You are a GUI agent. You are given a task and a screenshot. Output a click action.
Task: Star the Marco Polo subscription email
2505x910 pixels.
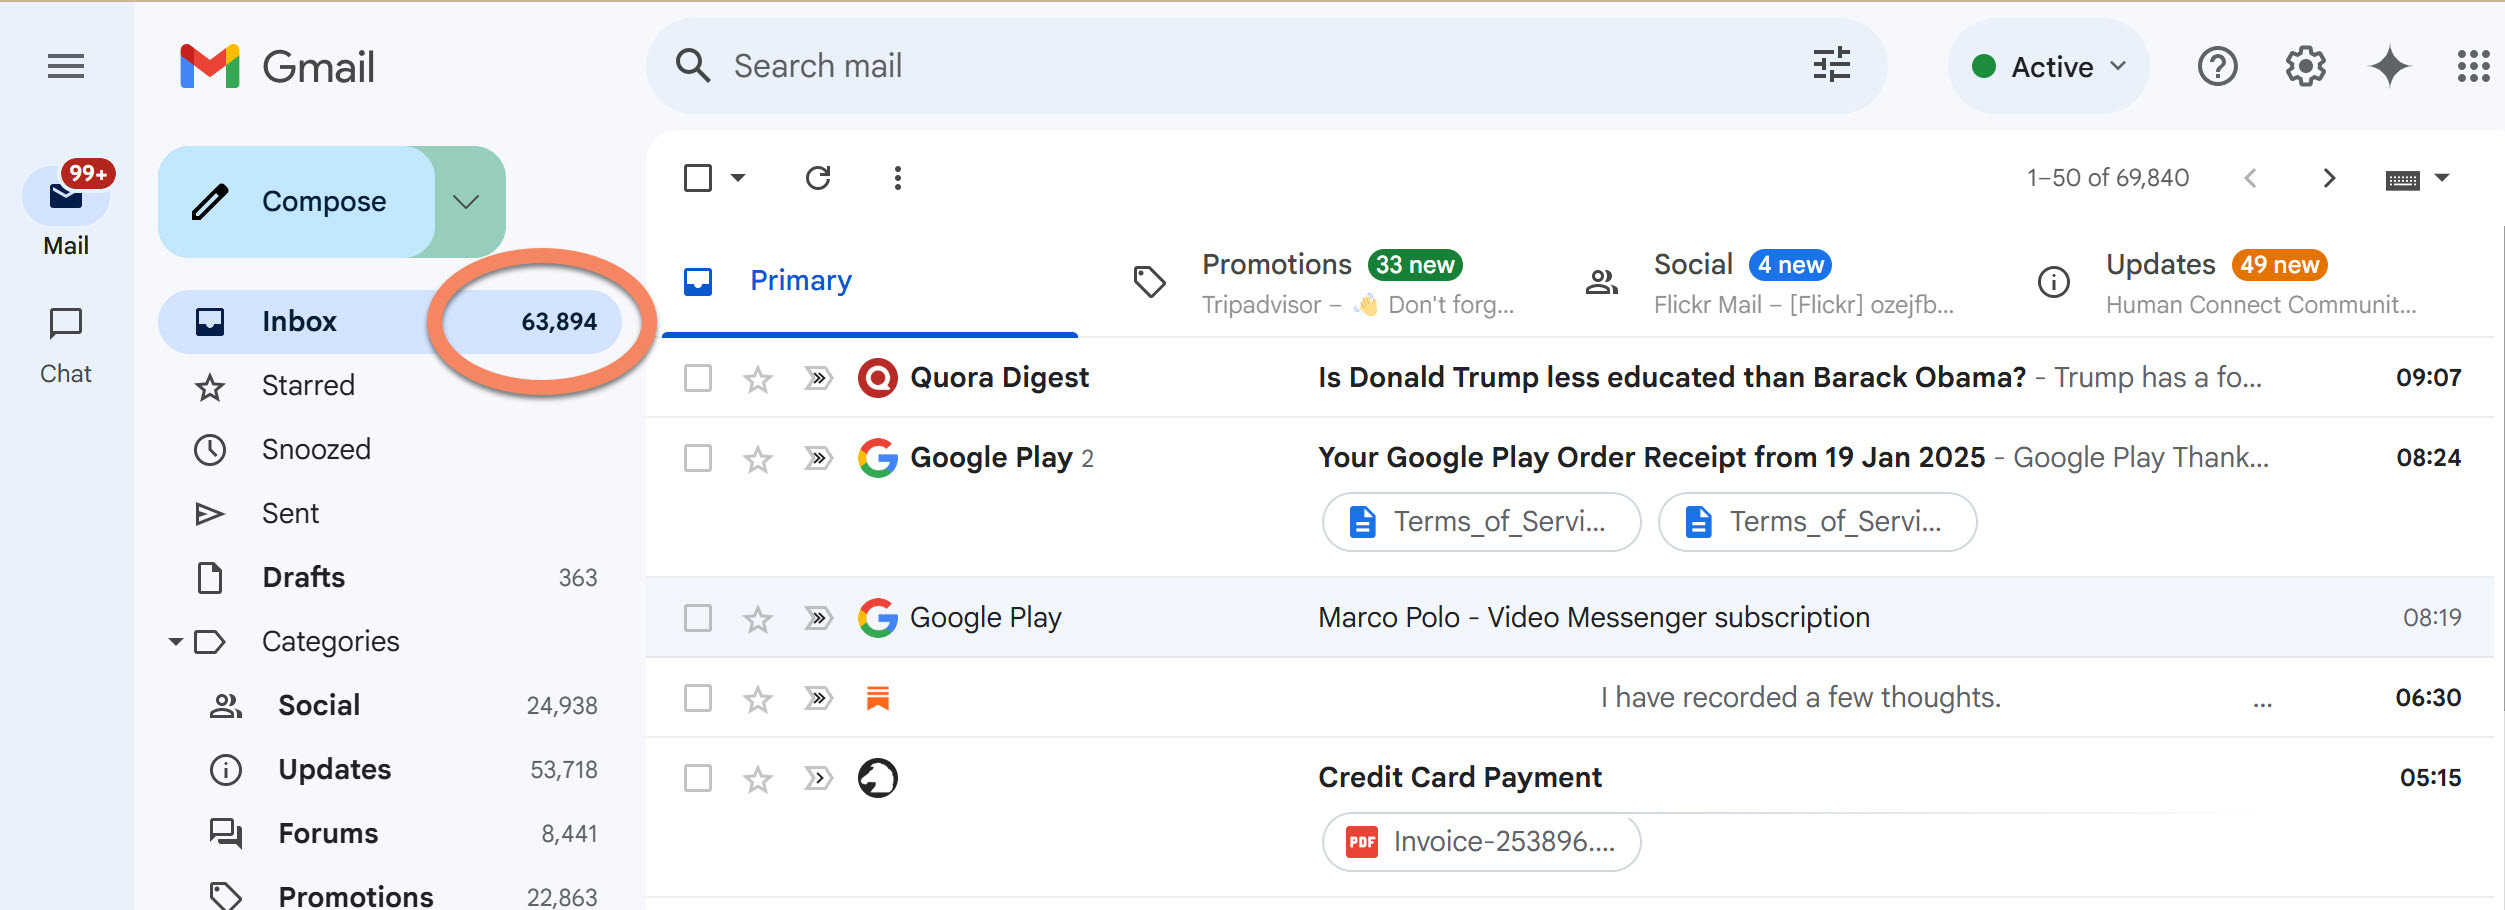pyautogui.click(x=758, y=618)
